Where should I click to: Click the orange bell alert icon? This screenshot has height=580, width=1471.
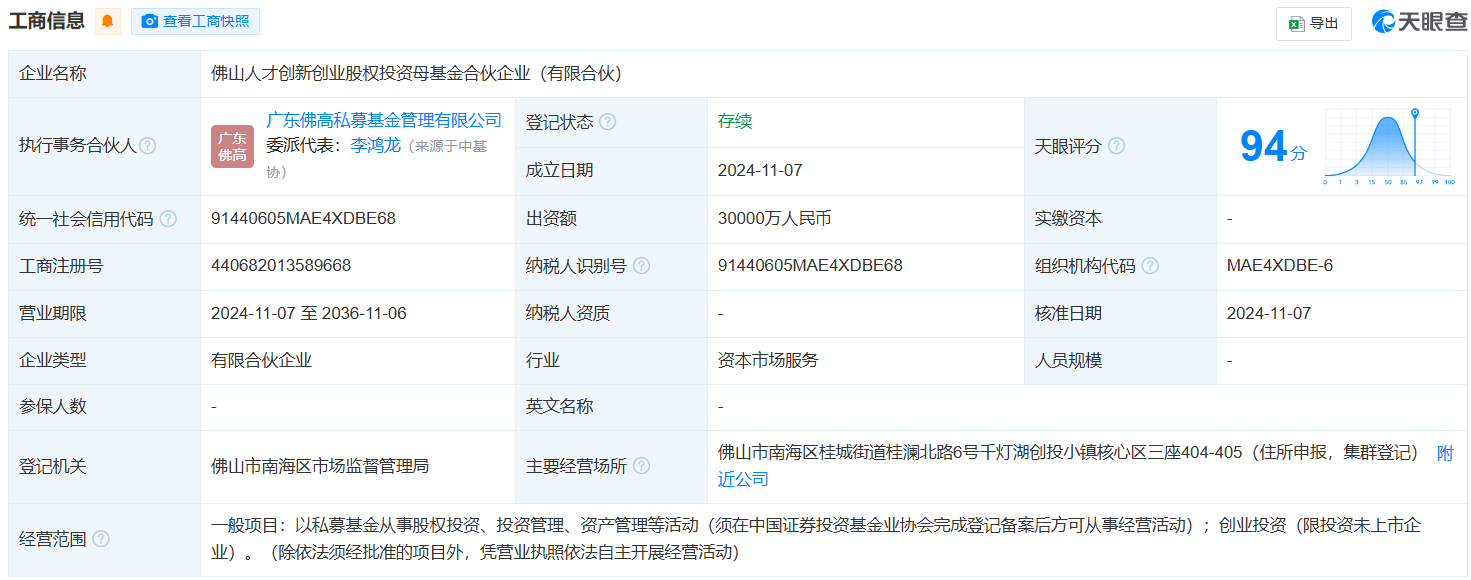108,21
